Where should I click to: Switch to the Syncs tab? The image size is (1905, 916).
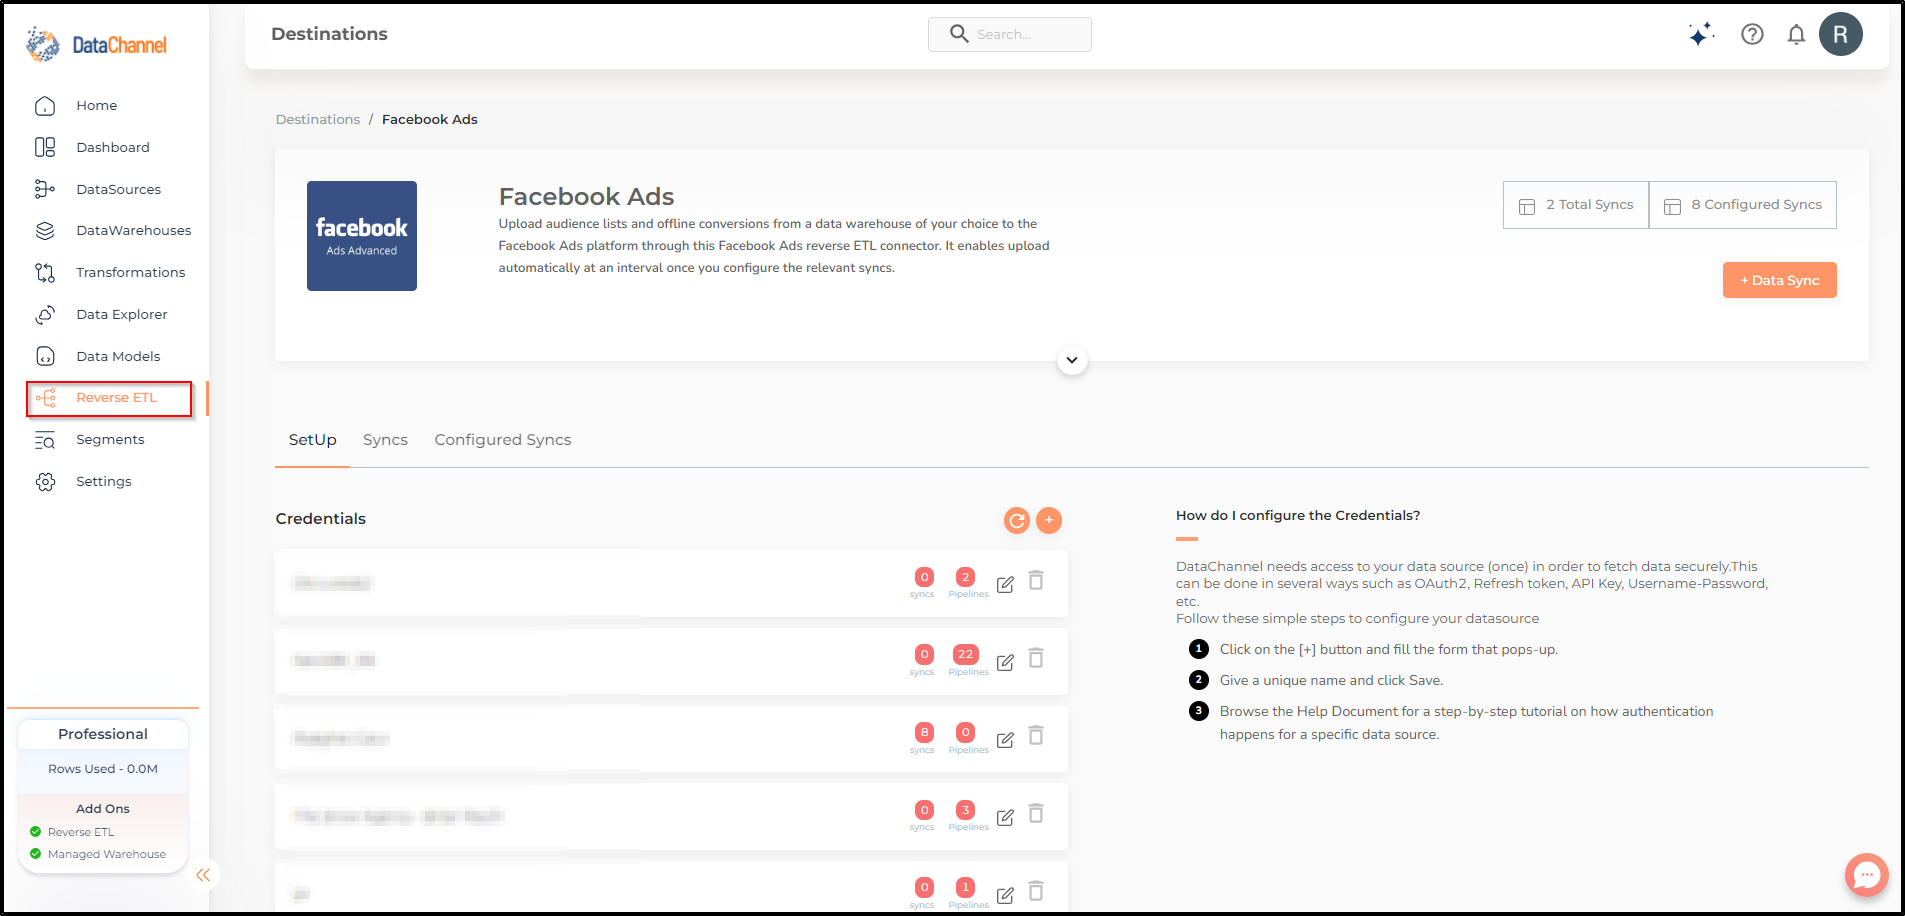pyautogui.click(x=385, y=440)
